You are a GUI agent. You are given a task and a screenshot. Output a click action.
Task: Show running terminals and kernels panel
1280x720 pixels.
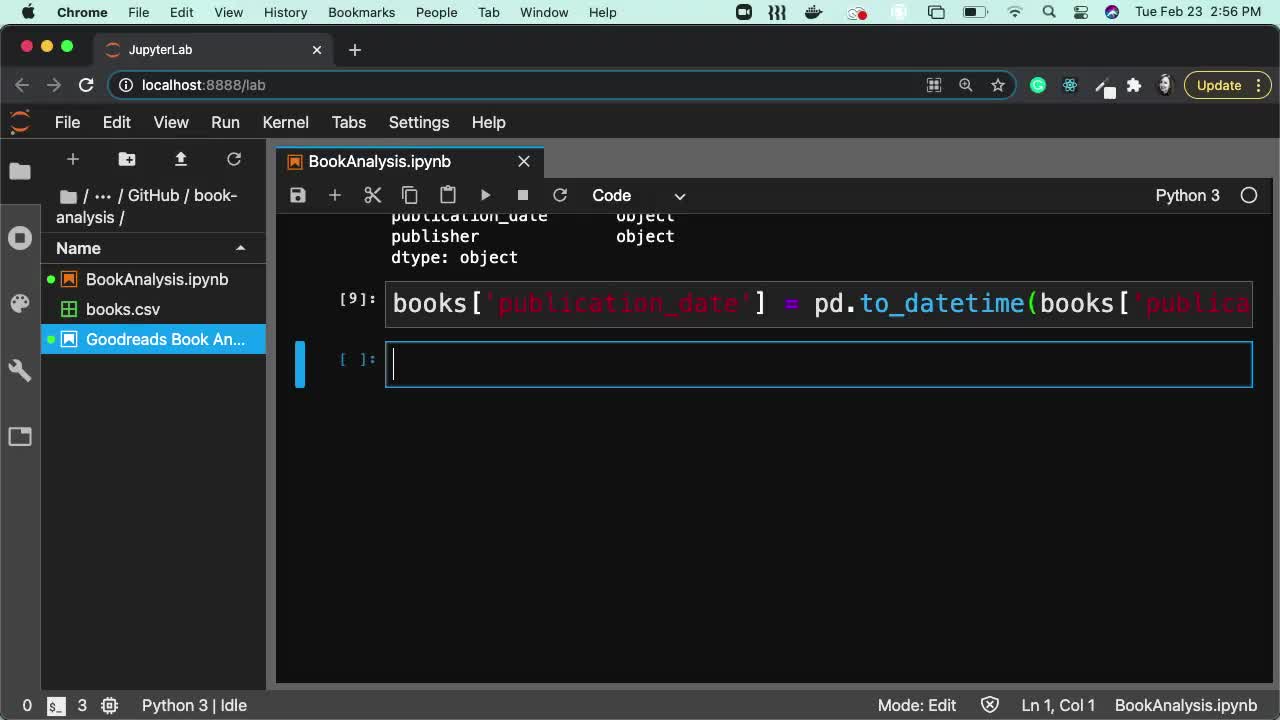click(20, 238)
